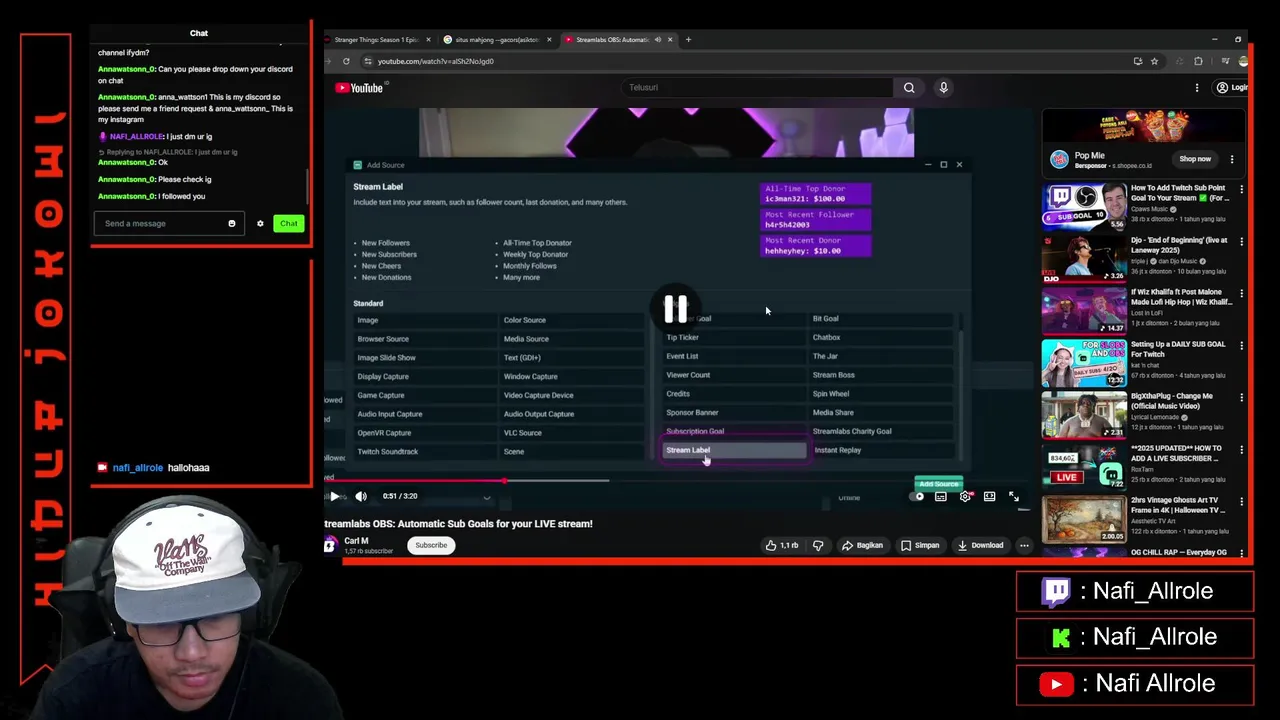Open YouTube settings three-dot menu beside Login

pos(1197,88)
